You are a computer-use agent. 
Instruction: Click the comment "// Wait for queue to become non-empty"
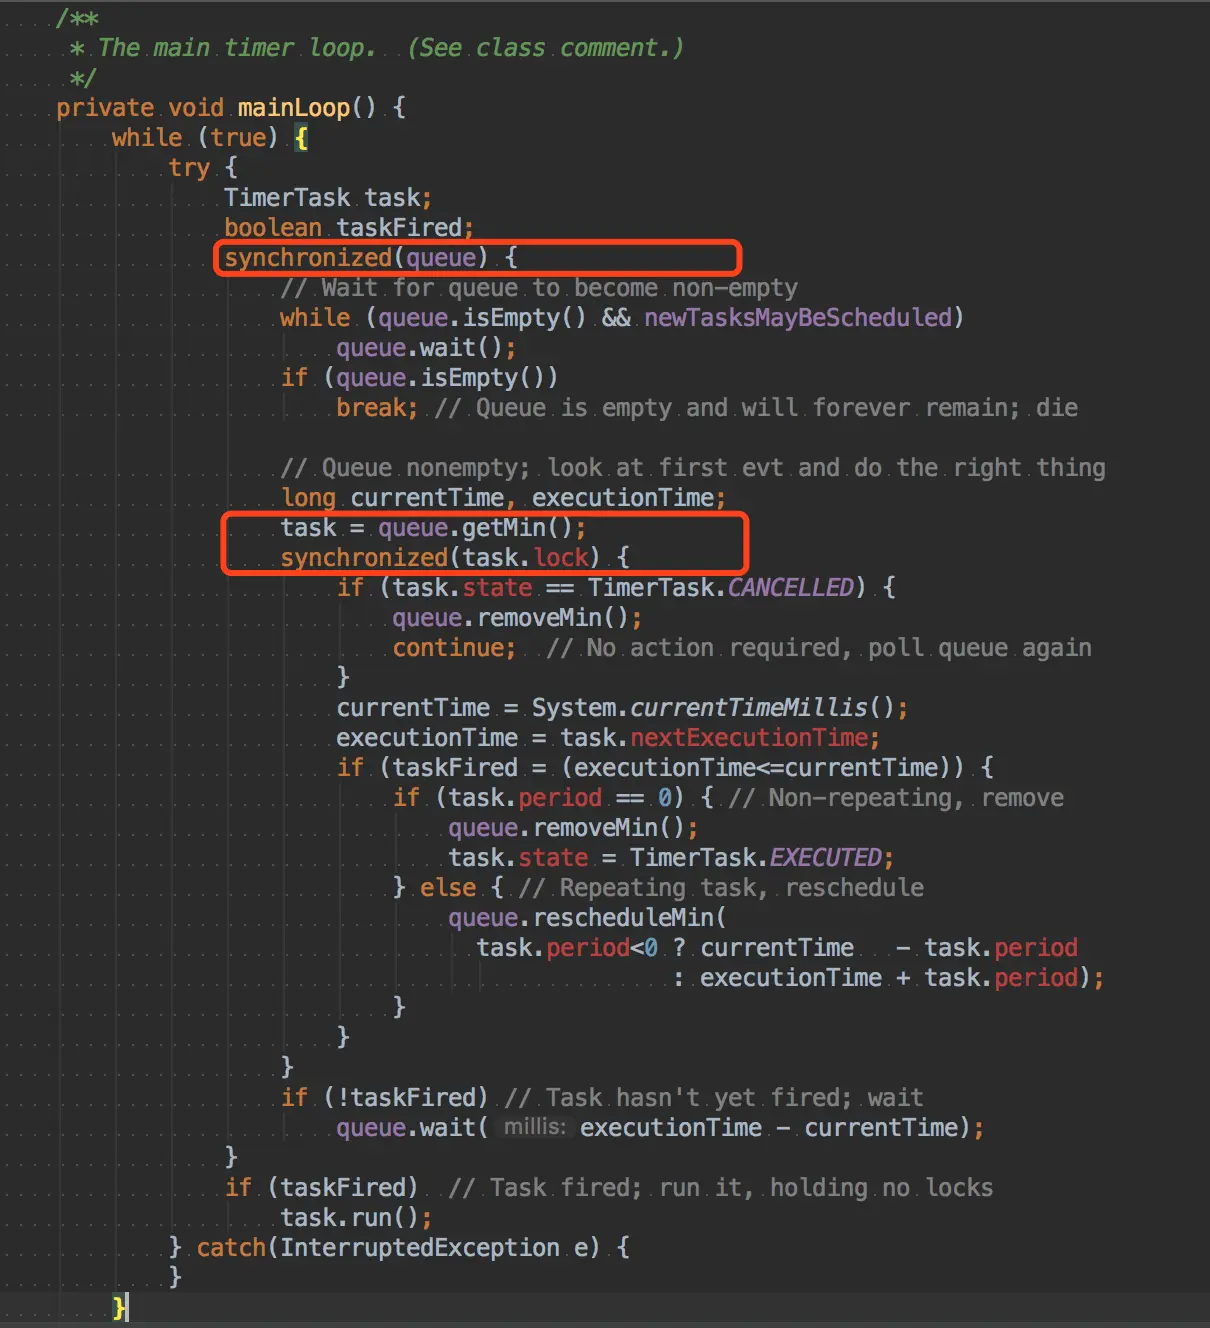[539, 288]
